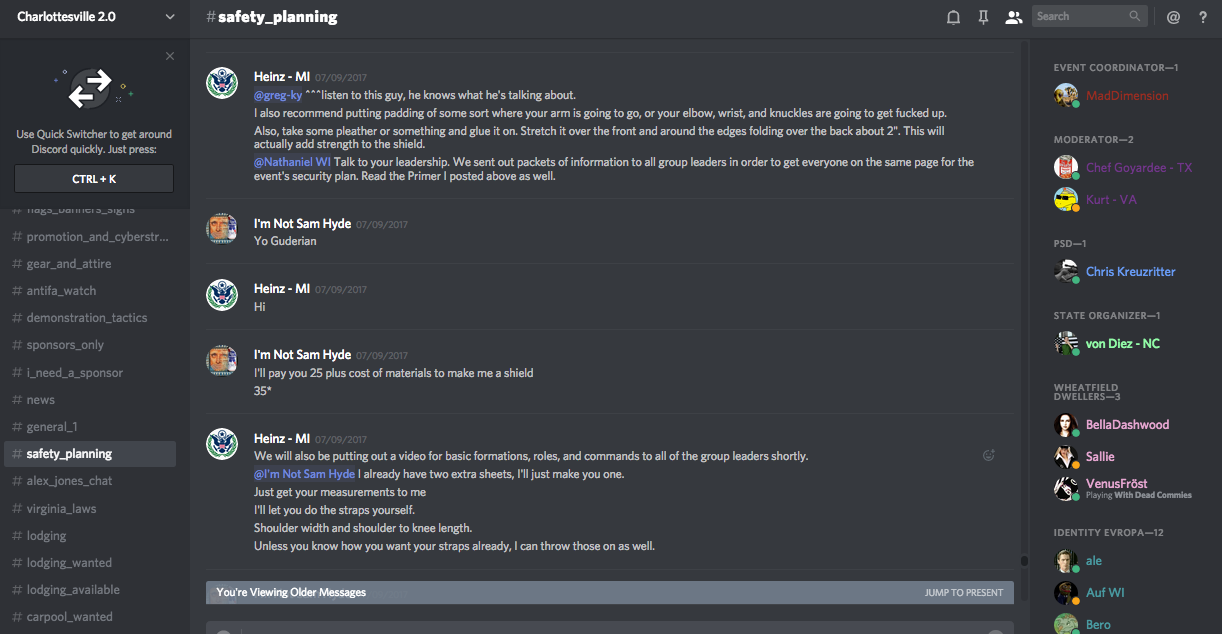Click Jump to Present
The height and width of the screenshot is (634, 1222).
963,593
